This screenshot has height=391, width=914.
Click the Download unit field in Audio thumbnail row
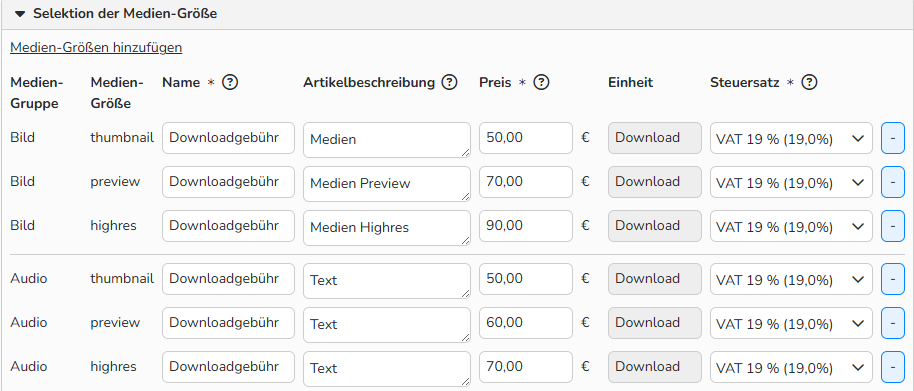(x=655, y=279)
